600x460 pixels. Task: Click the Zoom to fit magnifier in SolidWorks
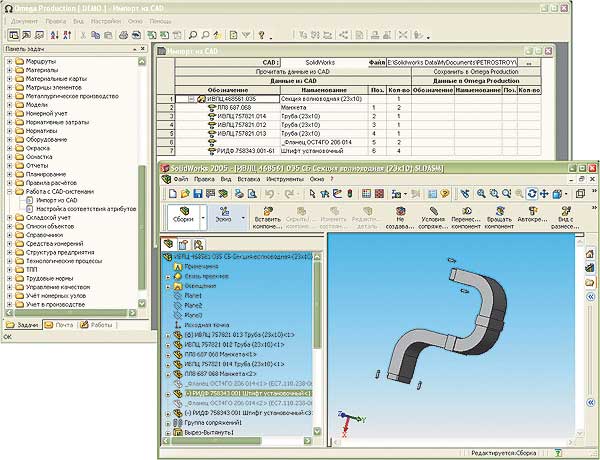[481, 194]
